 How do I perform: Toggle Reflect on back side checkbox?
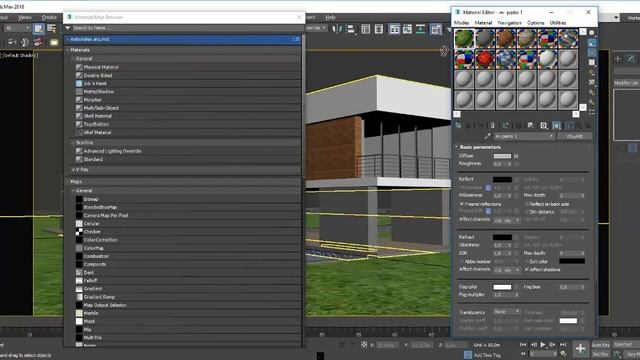click(x=527, y=204)
